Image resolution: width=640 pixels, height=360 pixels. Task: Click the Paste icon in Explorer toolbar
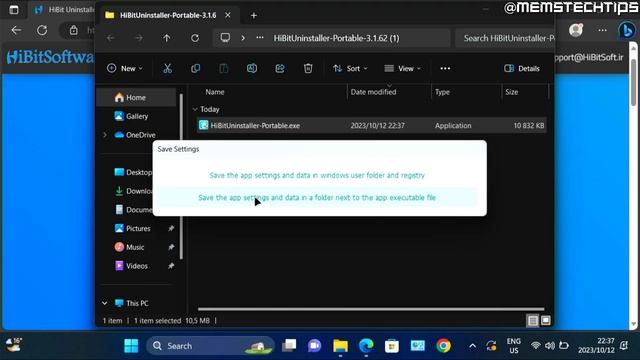click(x=224, y=69)
